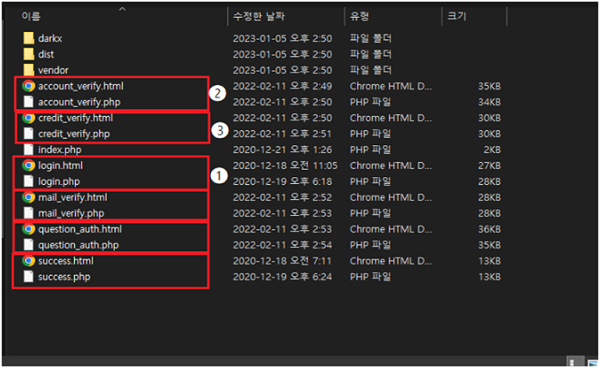
Task: Select the credit_verify.html file name
Action: (75, 118)
